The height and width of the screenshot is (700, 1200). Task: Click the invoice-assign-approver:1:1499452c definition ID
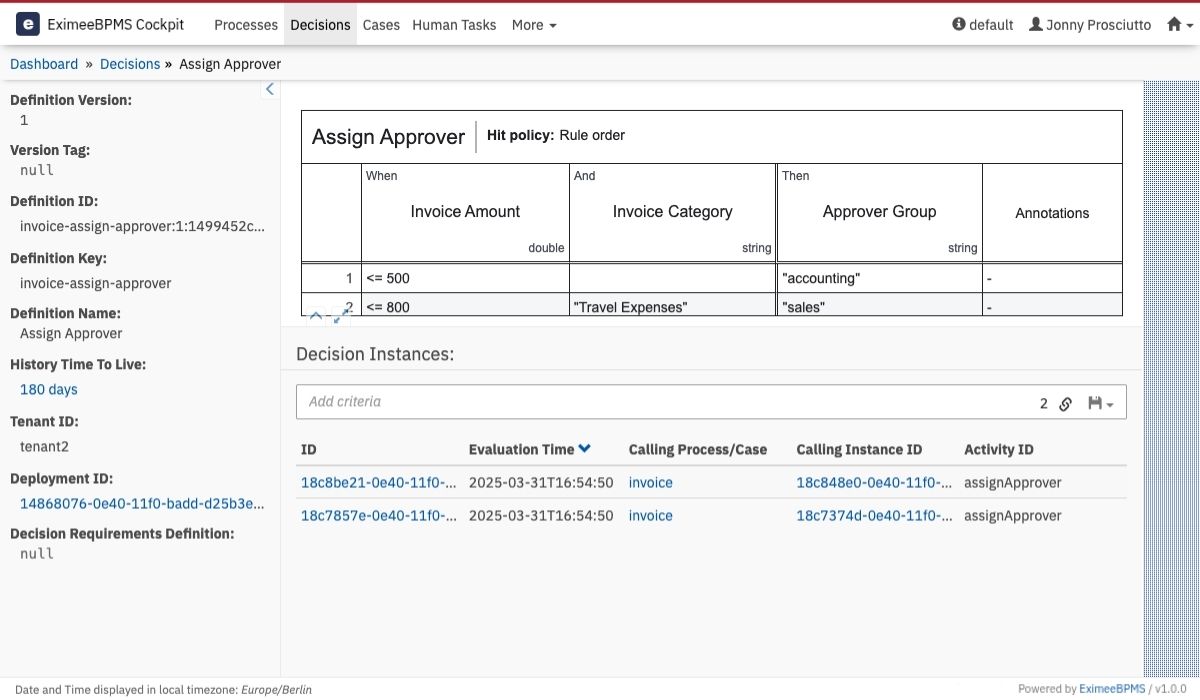tap(143, 226)
